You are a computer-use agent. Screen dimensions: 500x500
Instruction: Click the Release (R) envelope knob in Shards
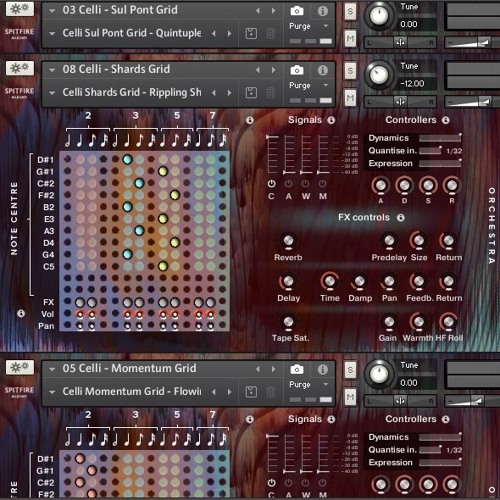(452, 185)
